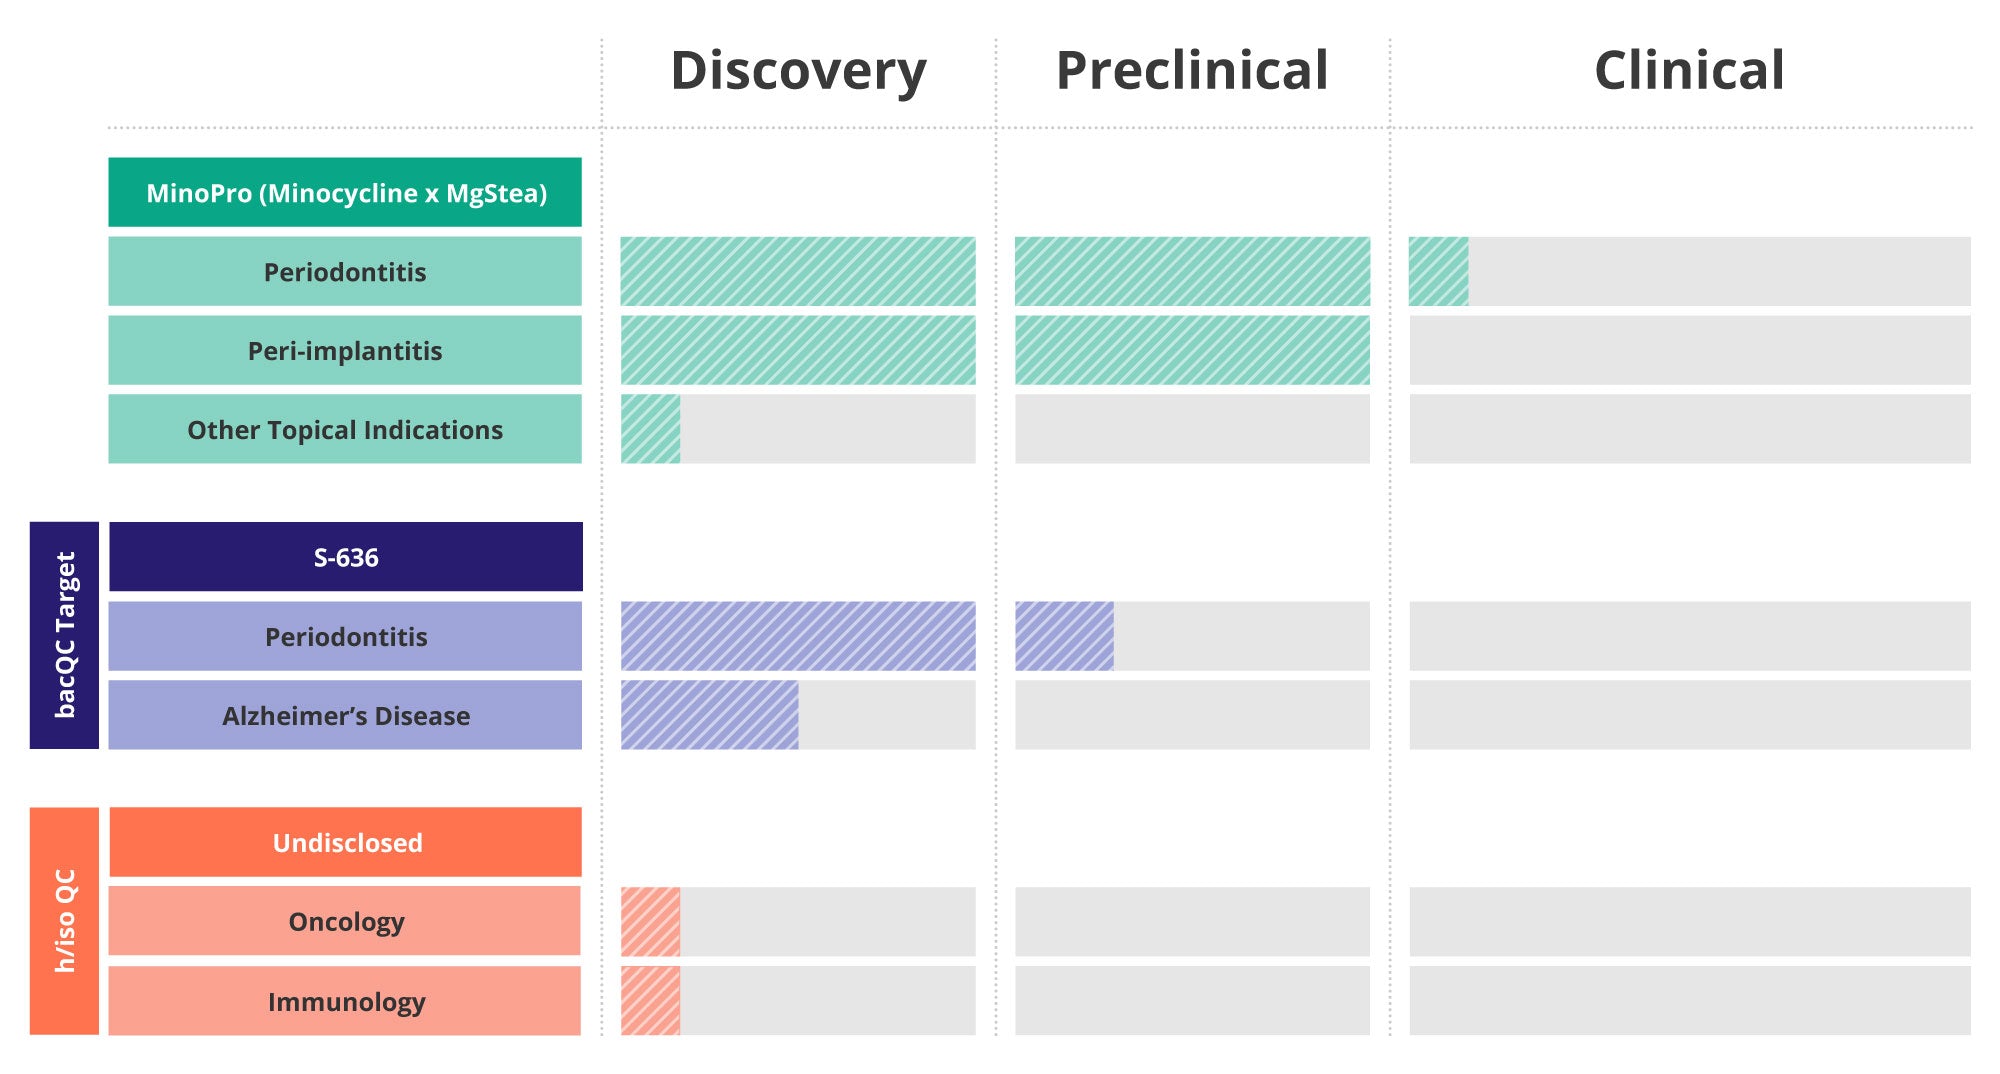2000x1074 pixels.
Task: Click Other Topical Indications Discovery bar's green segment
Action: 650,429
